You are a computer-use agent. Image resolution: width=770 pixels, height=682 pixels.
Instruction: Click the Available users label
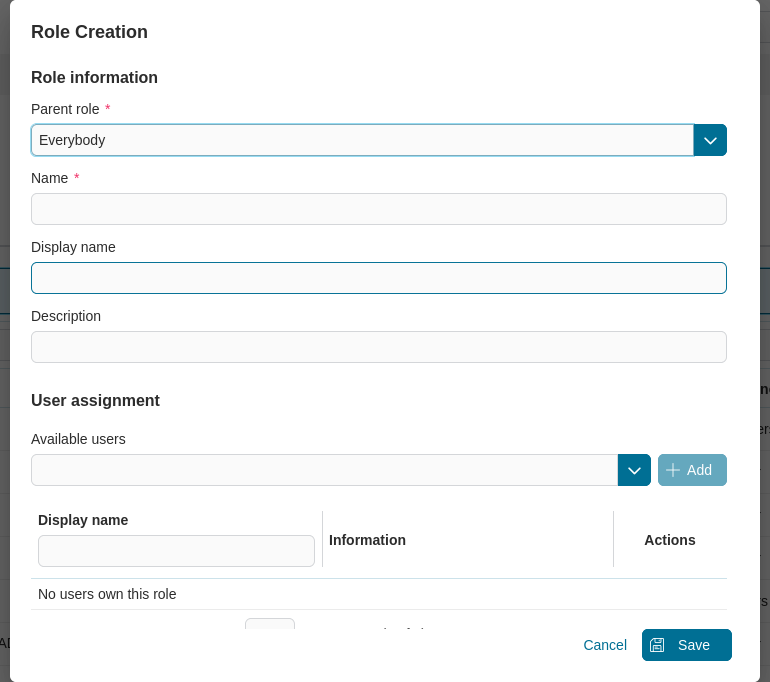(78, 439)
